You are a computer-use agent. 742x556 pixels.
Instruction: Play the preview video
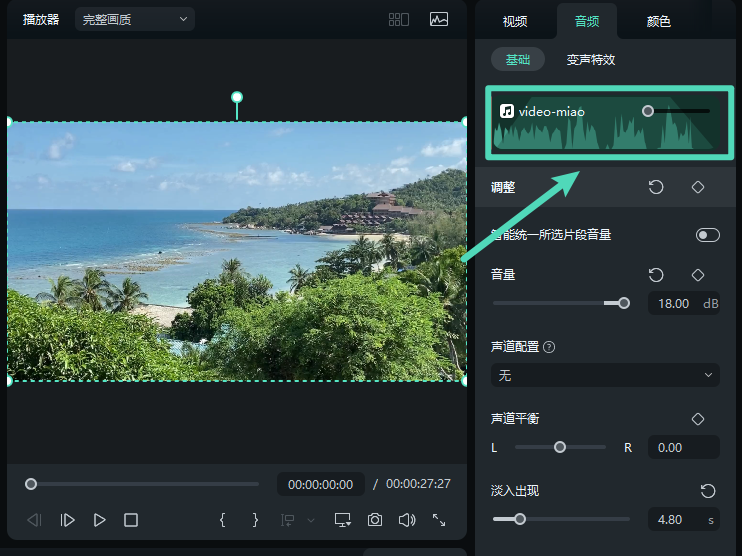(x=99, y=521)
